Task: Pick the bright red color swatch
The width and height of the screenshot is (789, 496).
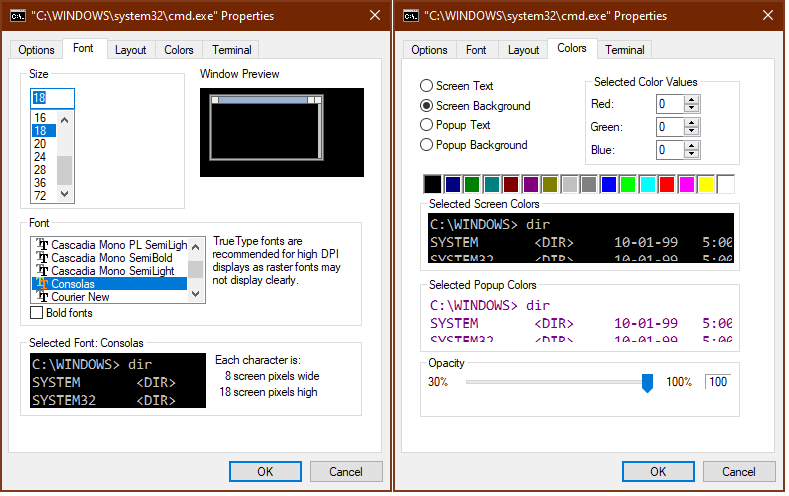Action: [667, 185]
